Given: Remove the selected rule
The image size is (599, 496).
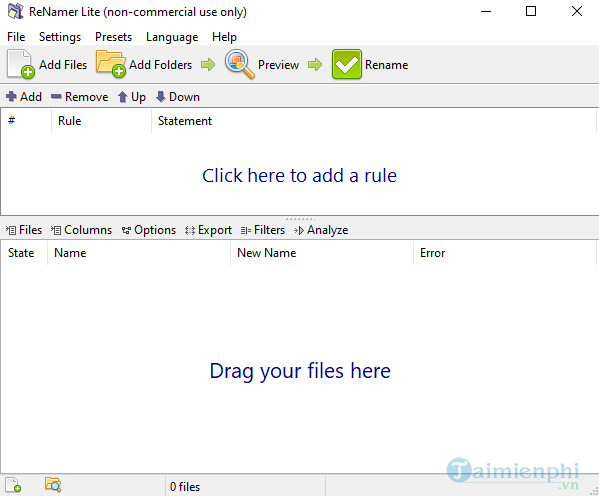Looking at the screenshot, I should (x=79, y=97).
